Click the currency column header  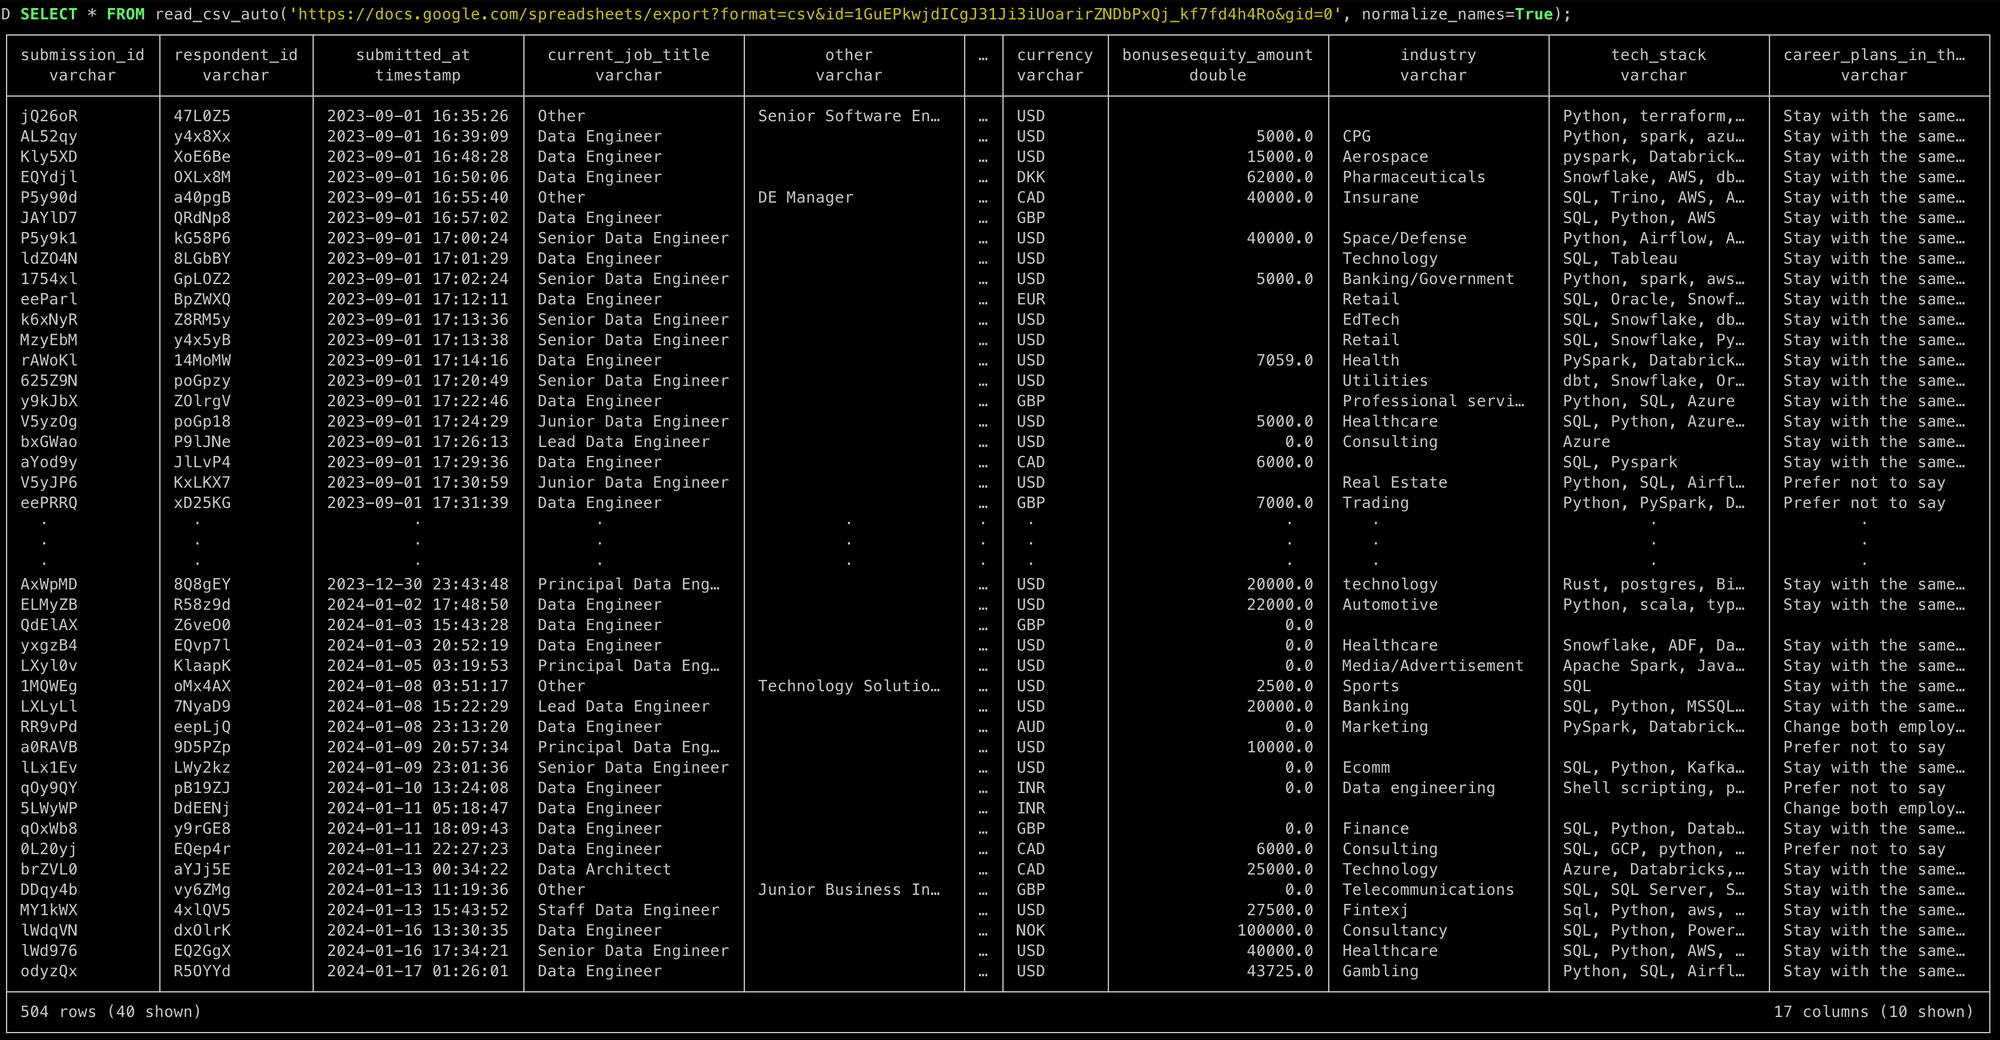click(x=1055, y=55)
